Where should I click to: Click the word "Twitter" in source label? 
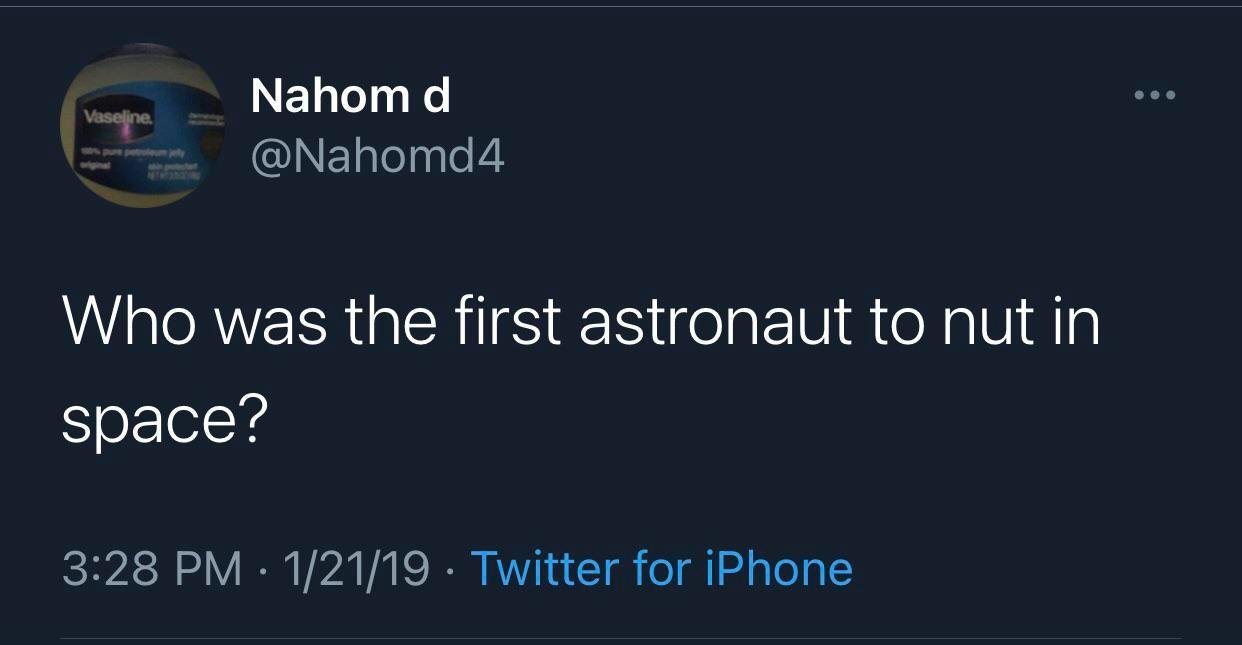pyautogui.click(x=544, y=569)
